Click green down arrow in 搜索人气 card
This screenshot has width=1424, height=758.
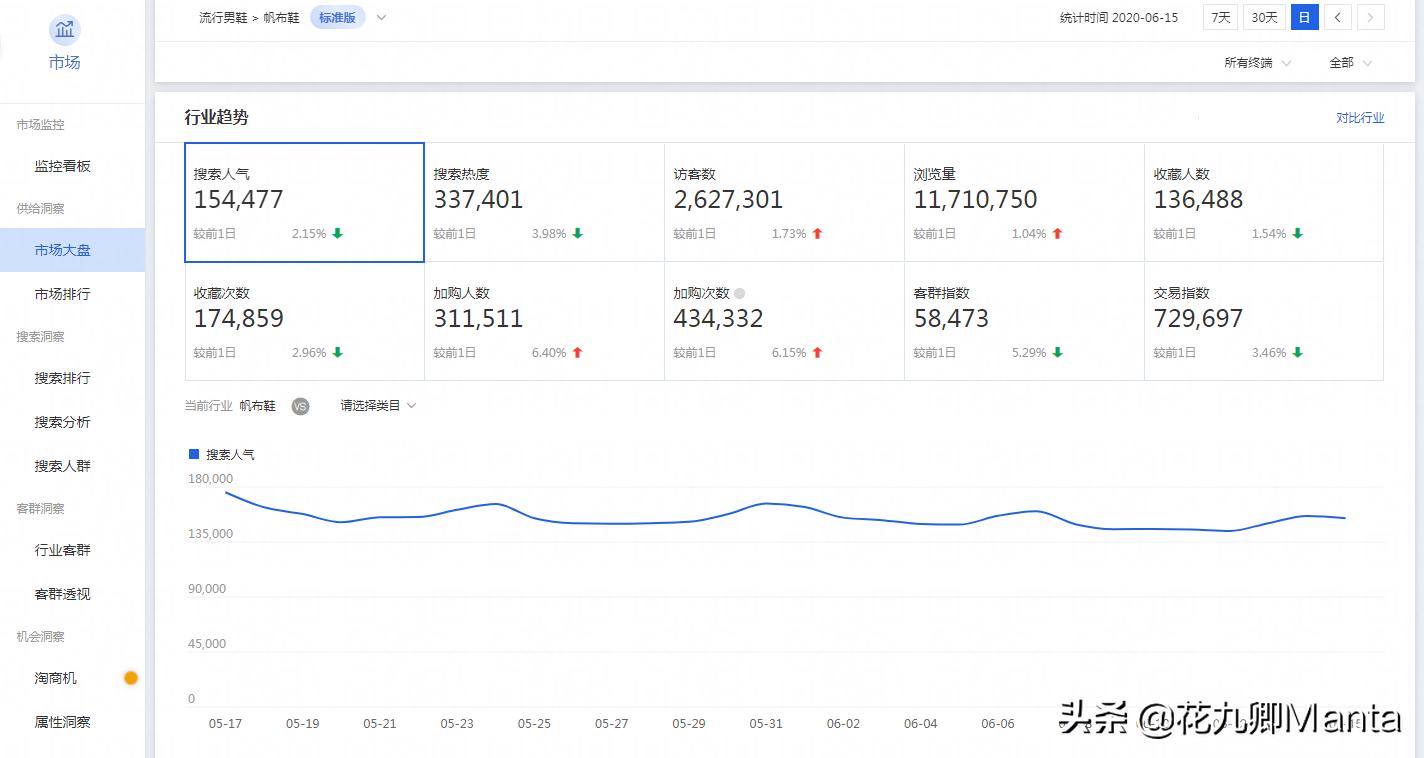338,234
